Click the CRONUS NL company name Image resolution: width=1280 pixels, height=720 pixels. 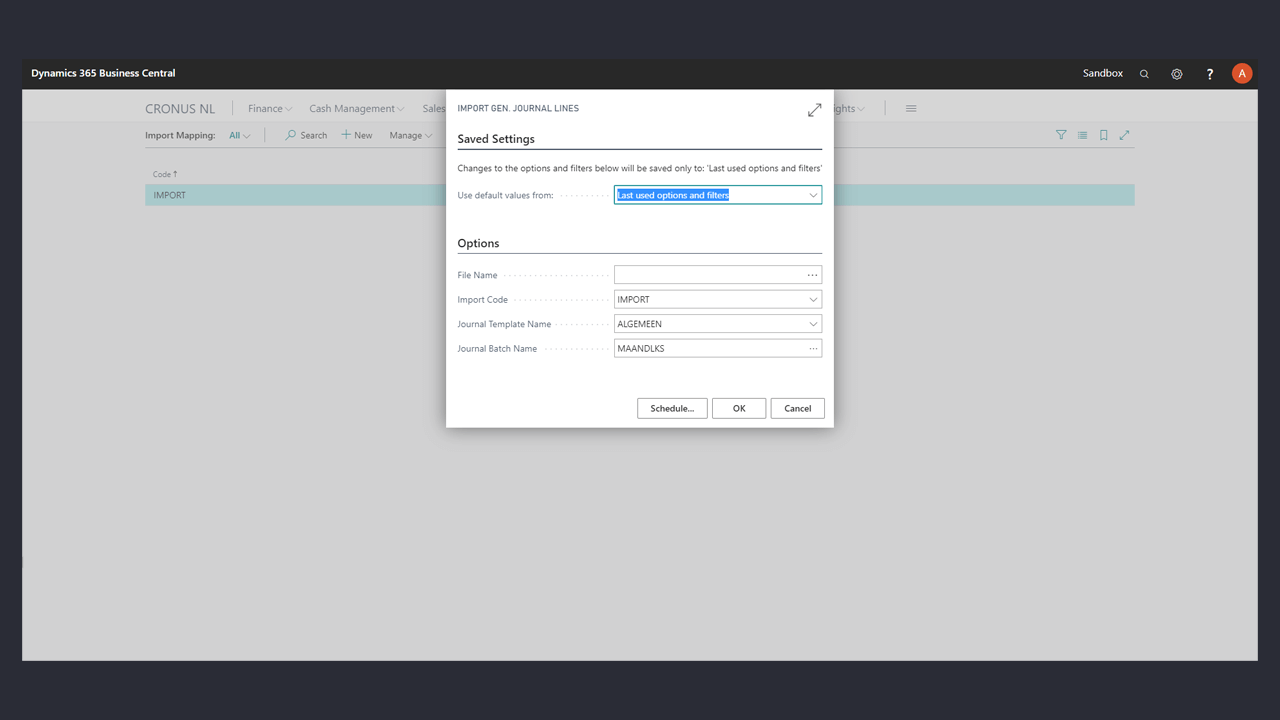pos(180,108)
